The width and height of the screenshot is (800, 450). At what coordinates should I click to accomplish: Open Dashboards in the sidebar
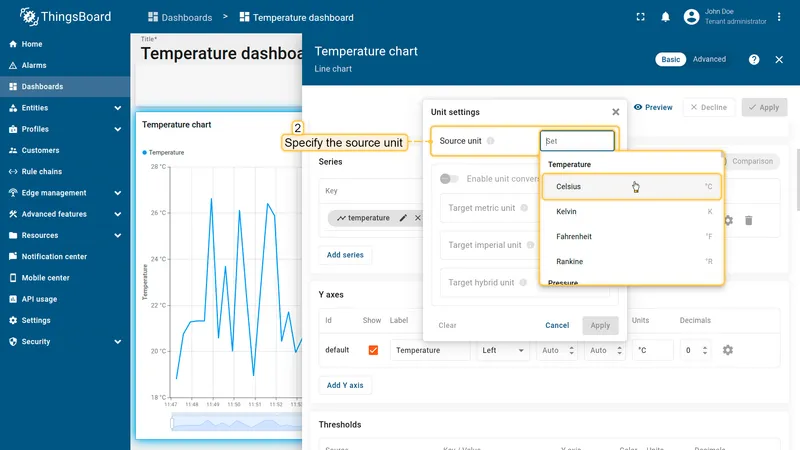coord(65,87)
